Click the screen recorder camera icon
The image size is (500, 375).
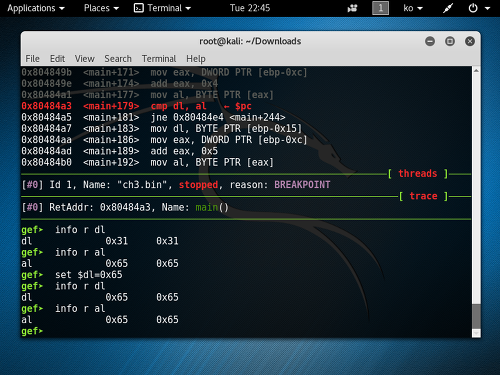[x=352, y=8]
